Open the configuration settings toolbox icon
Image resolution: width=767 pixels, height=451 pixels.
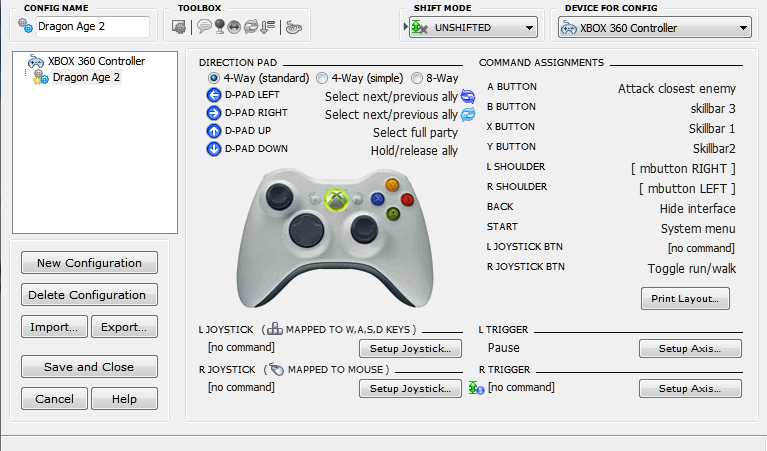179,27
